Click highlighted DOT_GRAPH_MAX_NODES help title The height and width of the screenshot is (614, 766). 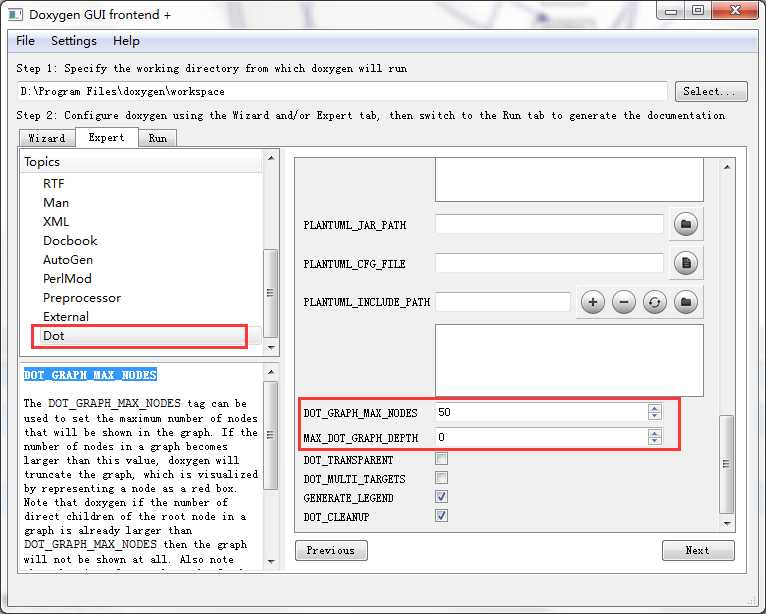(x=90, y=375)
